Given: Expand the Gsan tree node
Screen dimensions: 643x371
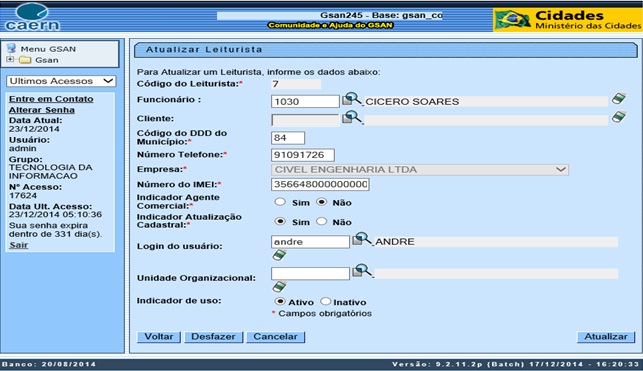Looking at the screenshot, I should (10, 59).
